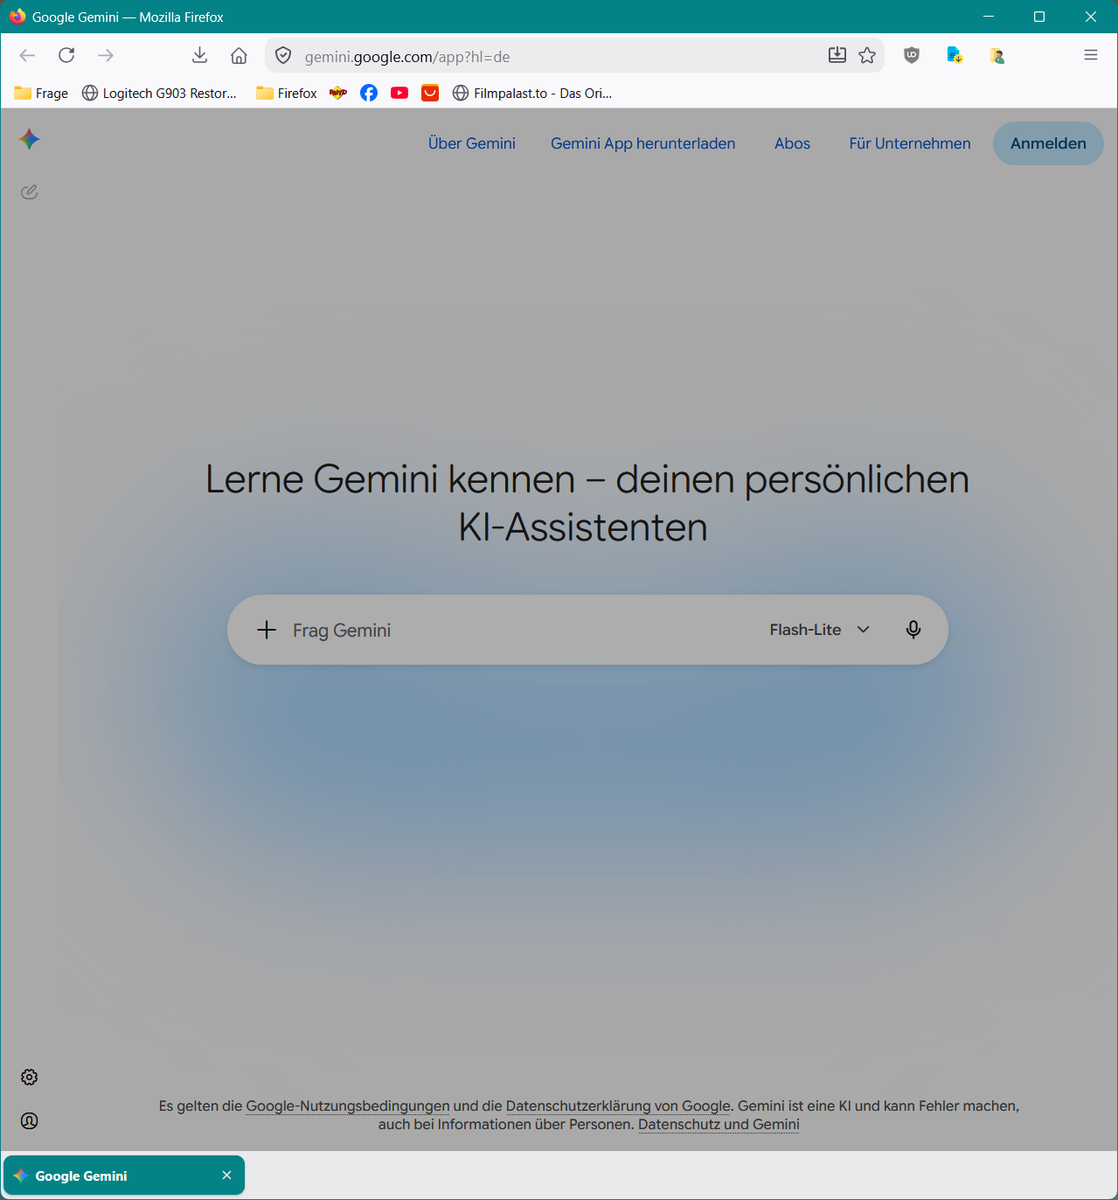Open Gemini settings gear icon in sidebar
1118x1200 pixels.
pyautogui.click(x=29, y=1077)
